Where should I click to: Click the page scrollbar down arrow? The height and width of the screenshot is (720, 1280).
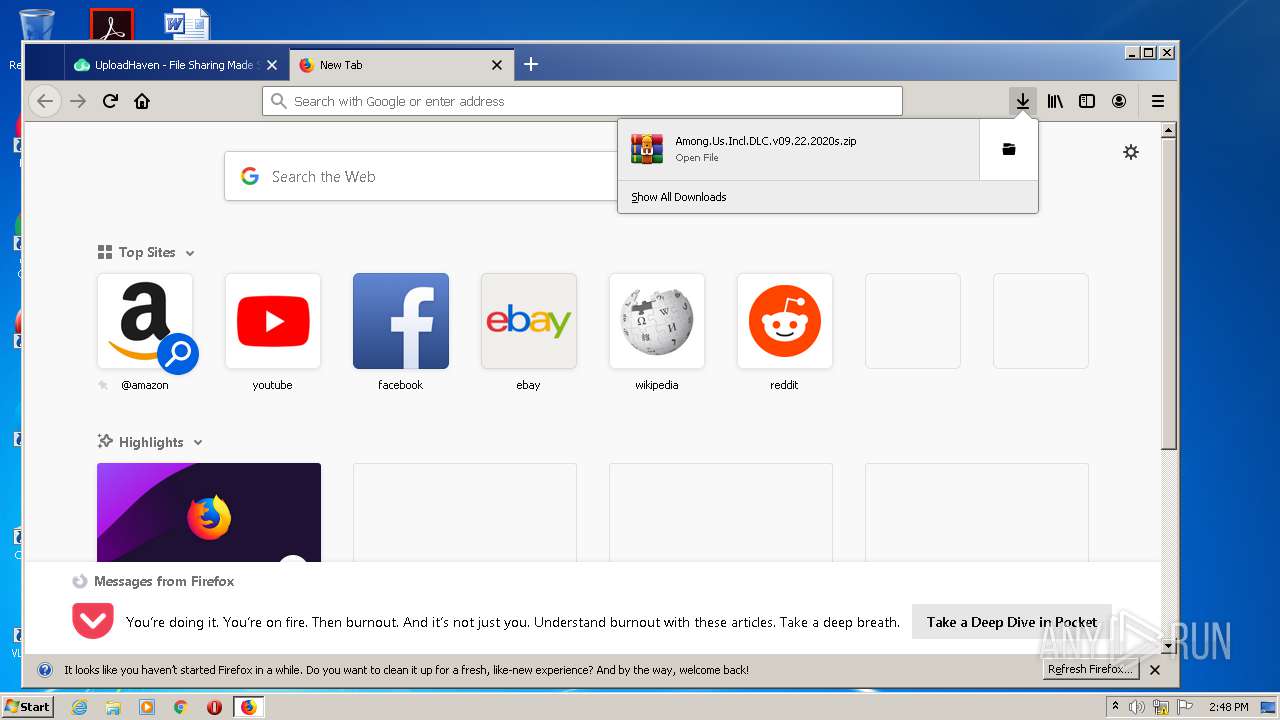[x=1169, y=647]
